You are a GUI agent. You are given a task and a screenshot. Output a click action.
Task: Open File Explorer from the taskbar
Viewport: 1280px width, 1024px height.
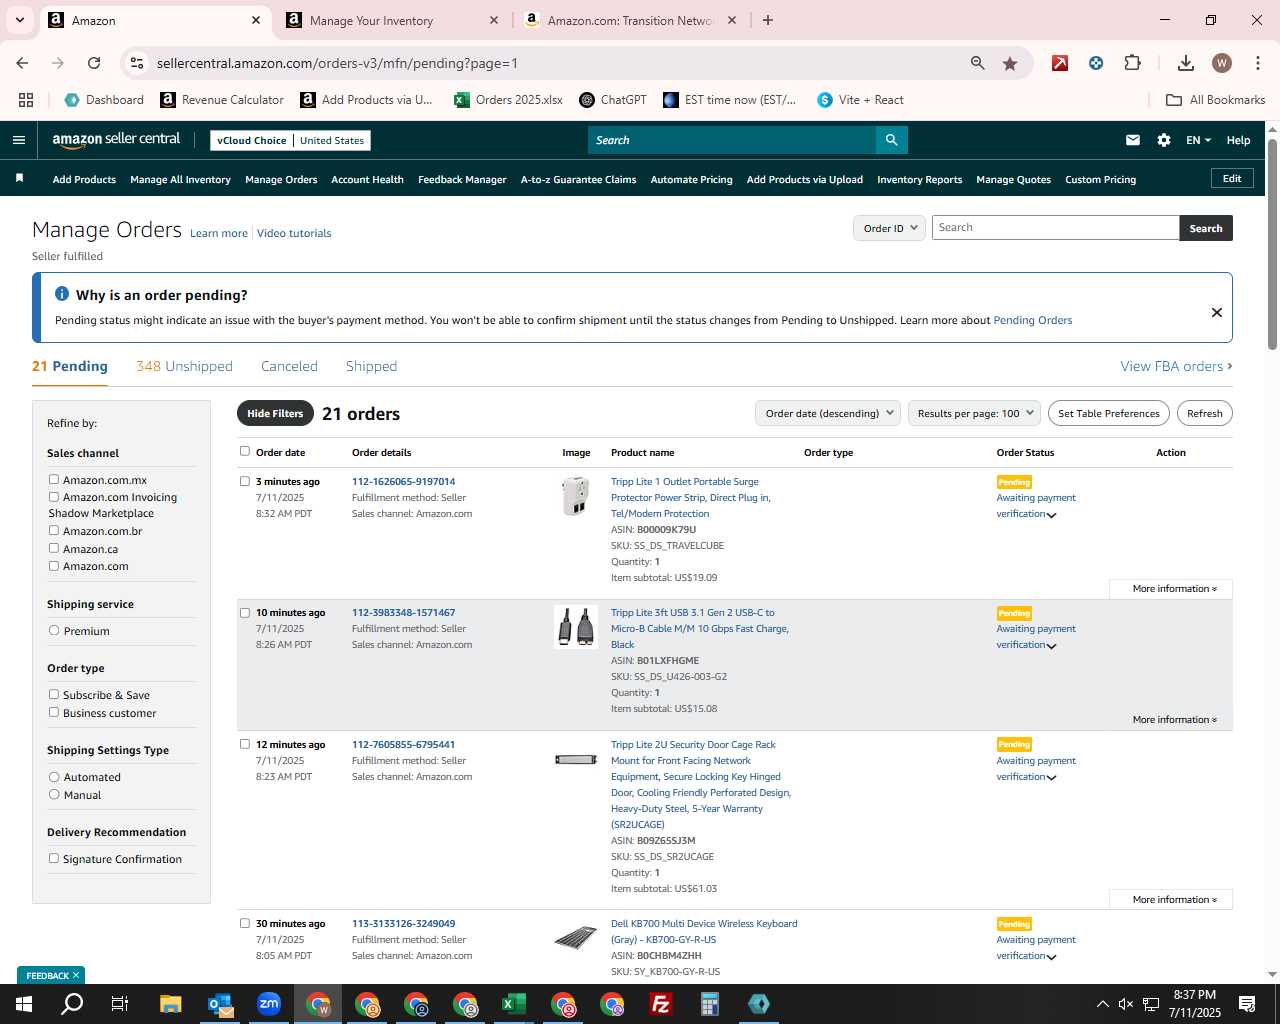pos(170,1004)
